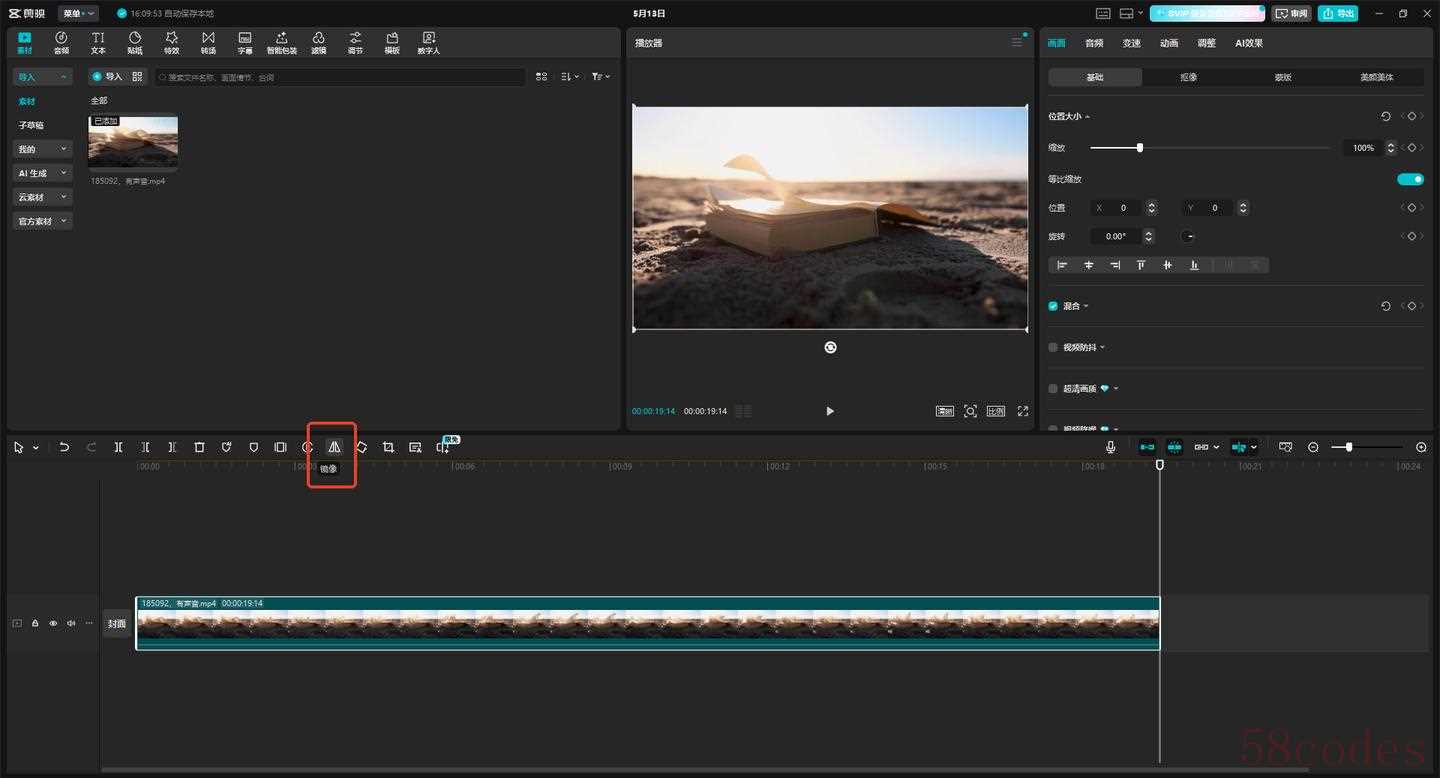1440x778 pixels.
Task: Click the delete trash icon in timeline toolbar
Action: pos(199,447)
